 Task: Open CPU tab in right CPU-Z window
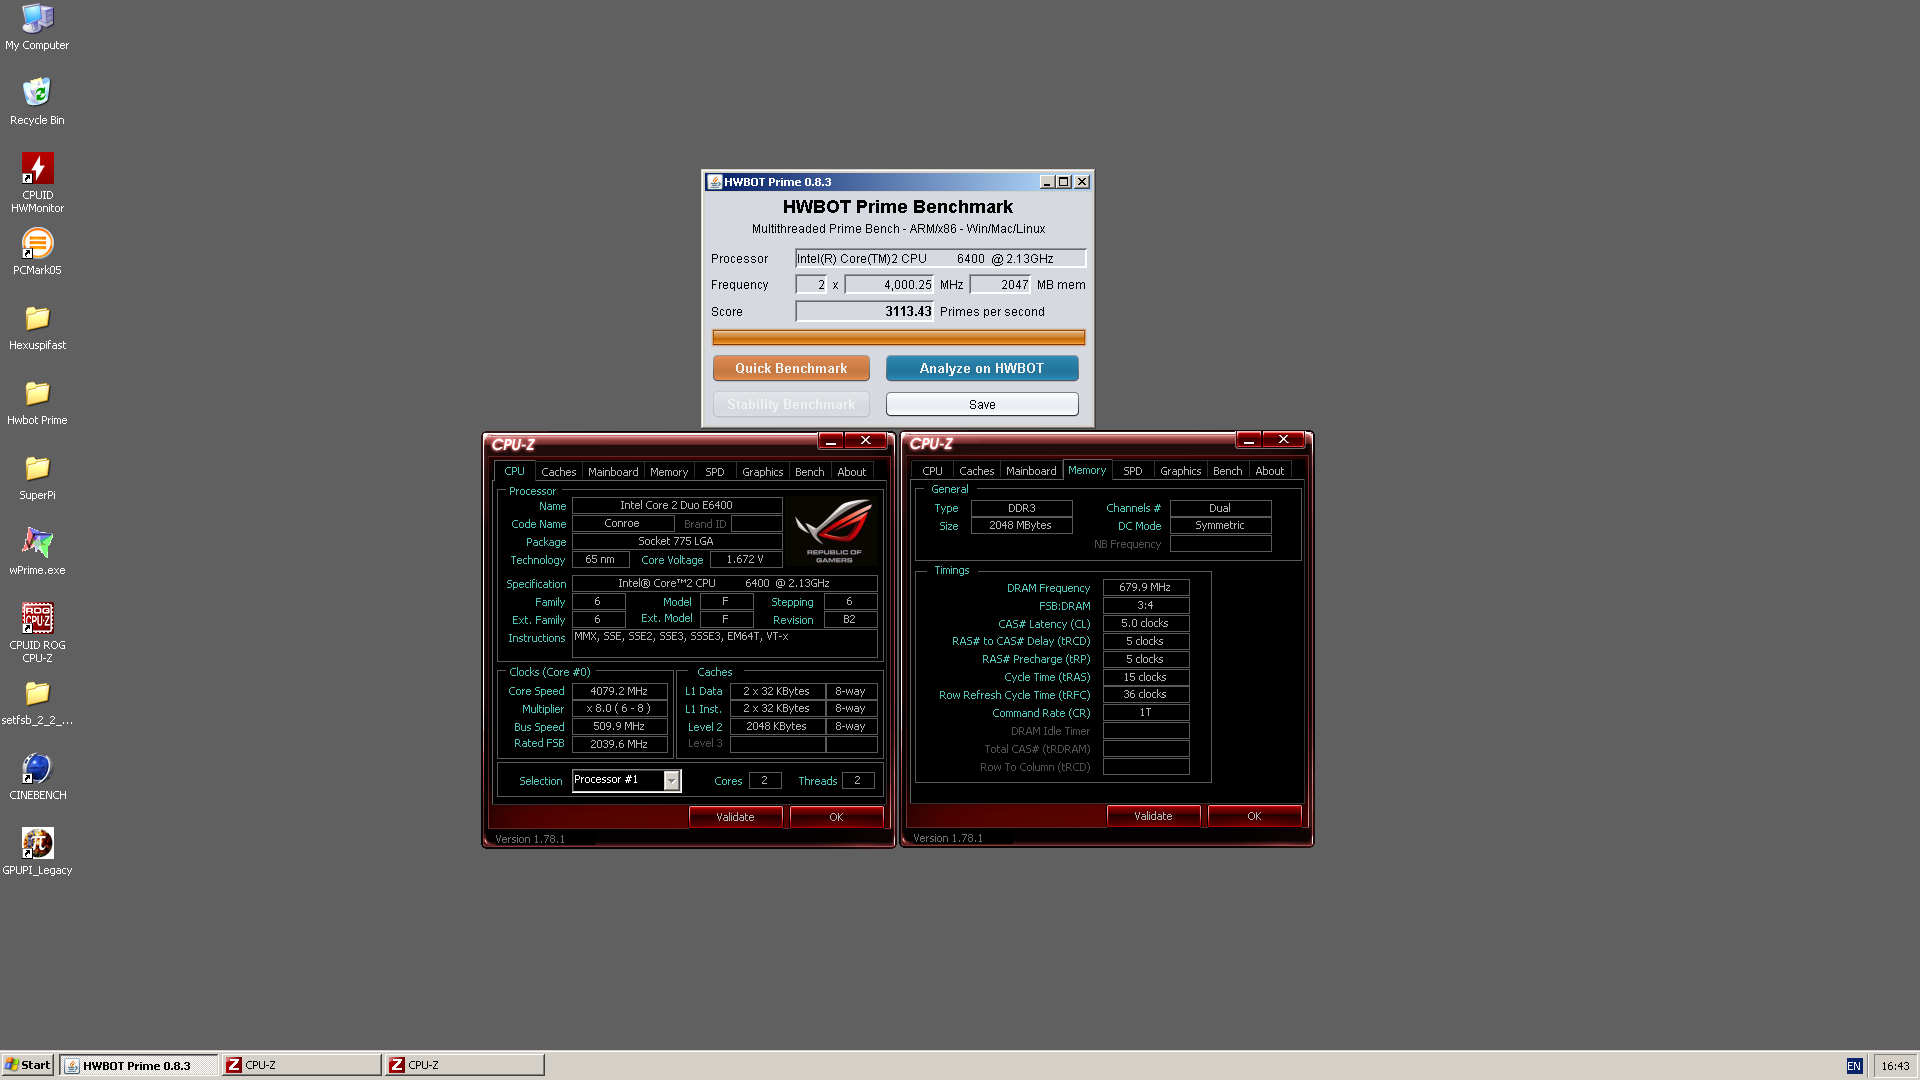tap(932, 471)
